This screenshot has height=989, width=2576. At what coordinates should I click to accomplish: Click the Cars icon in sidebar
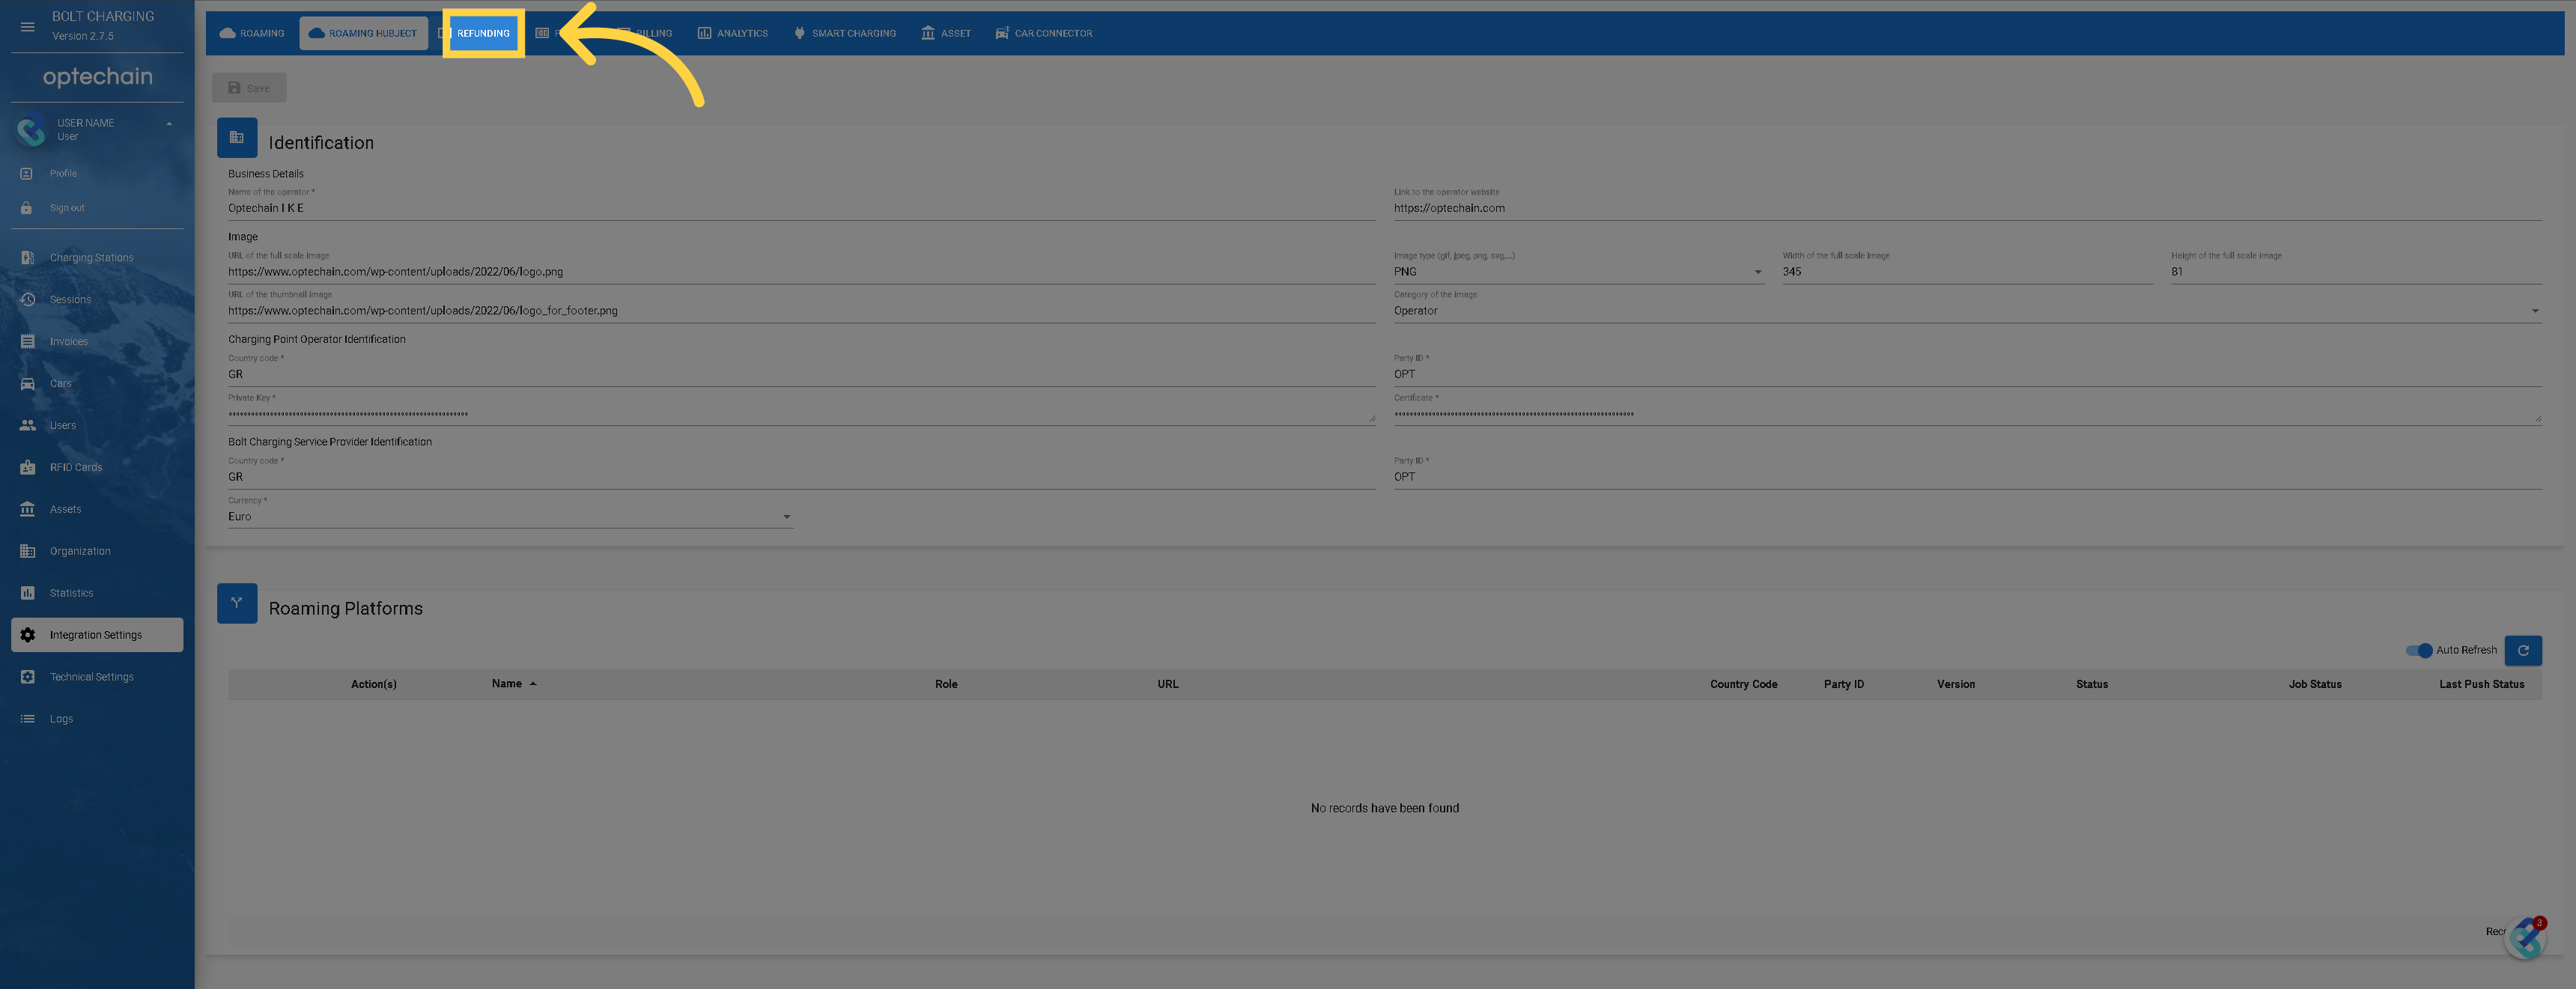coord(27,384)
